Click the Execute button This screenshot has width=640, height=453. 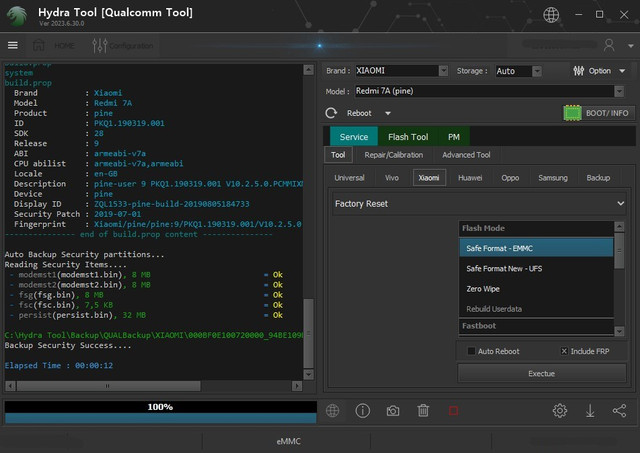click(x=542, y=373)
